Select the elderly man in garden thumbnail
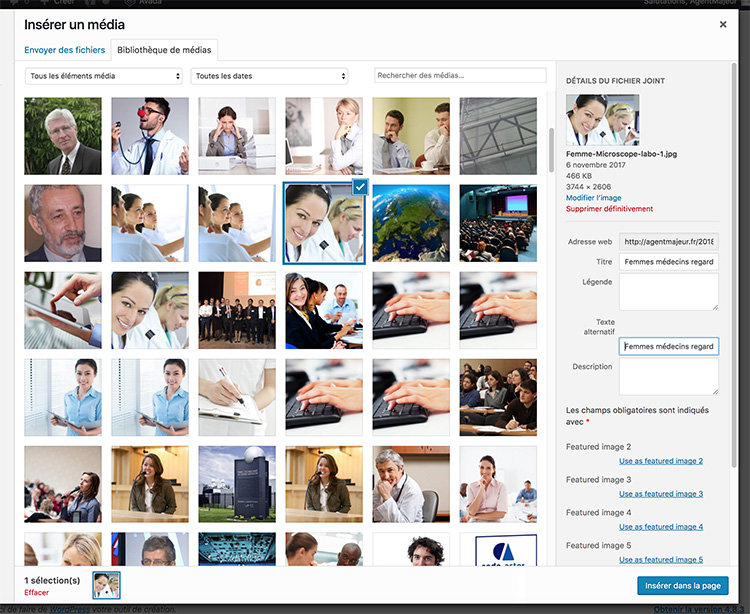The image size is (750, 614). pyautogui.click(x=63, y=136)
